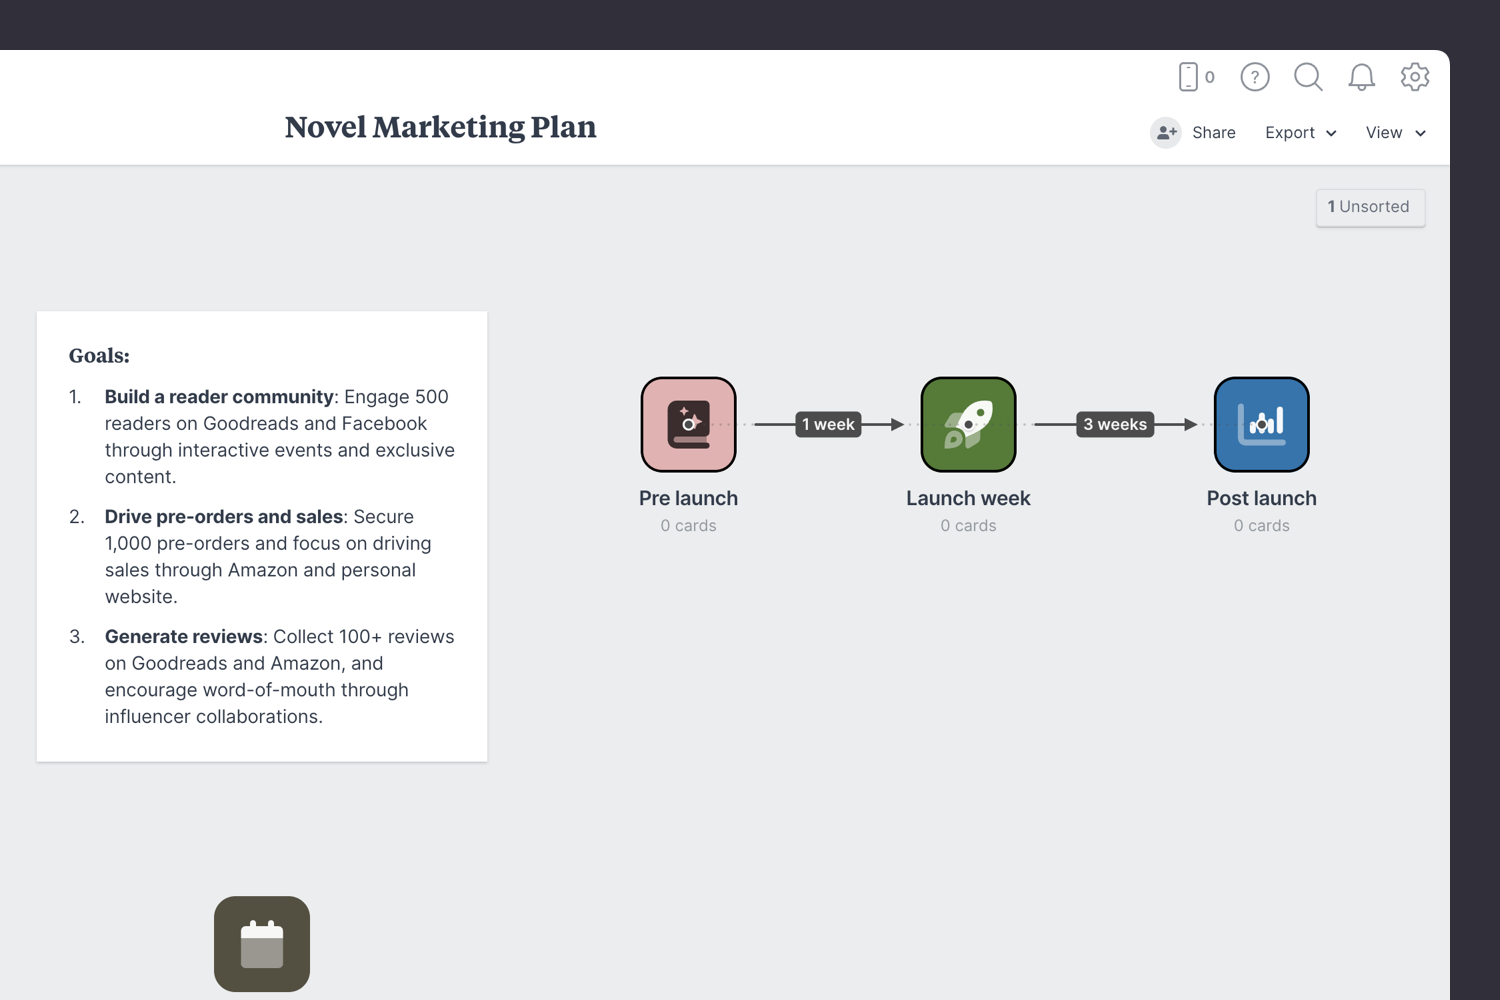Open the Pre launch book stage icon

(688, 424)
